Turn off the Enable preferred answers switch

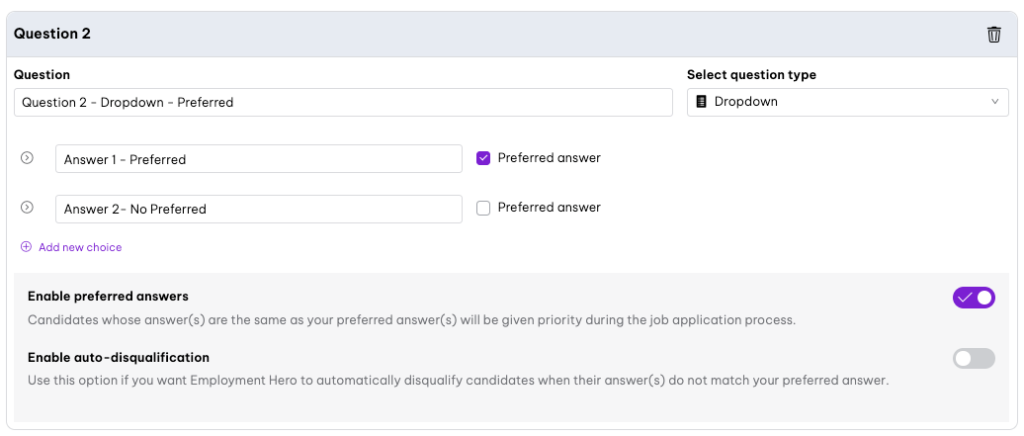coord(973,298)
